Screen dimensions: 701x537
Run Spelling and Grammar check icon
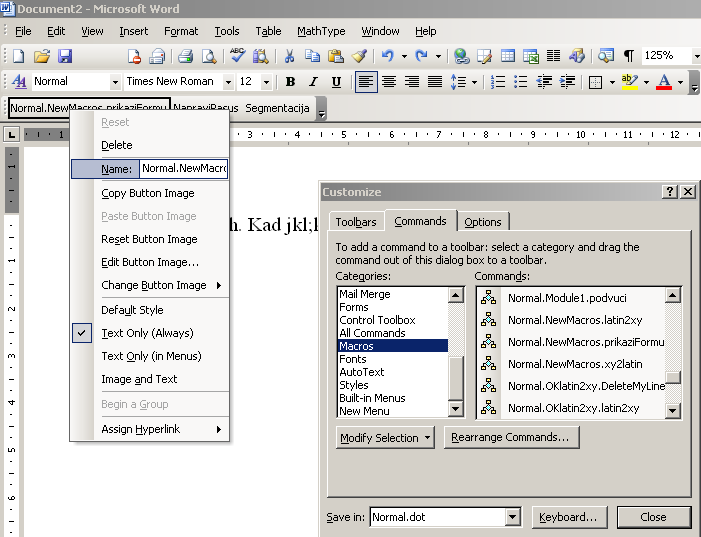coord(237,56)
